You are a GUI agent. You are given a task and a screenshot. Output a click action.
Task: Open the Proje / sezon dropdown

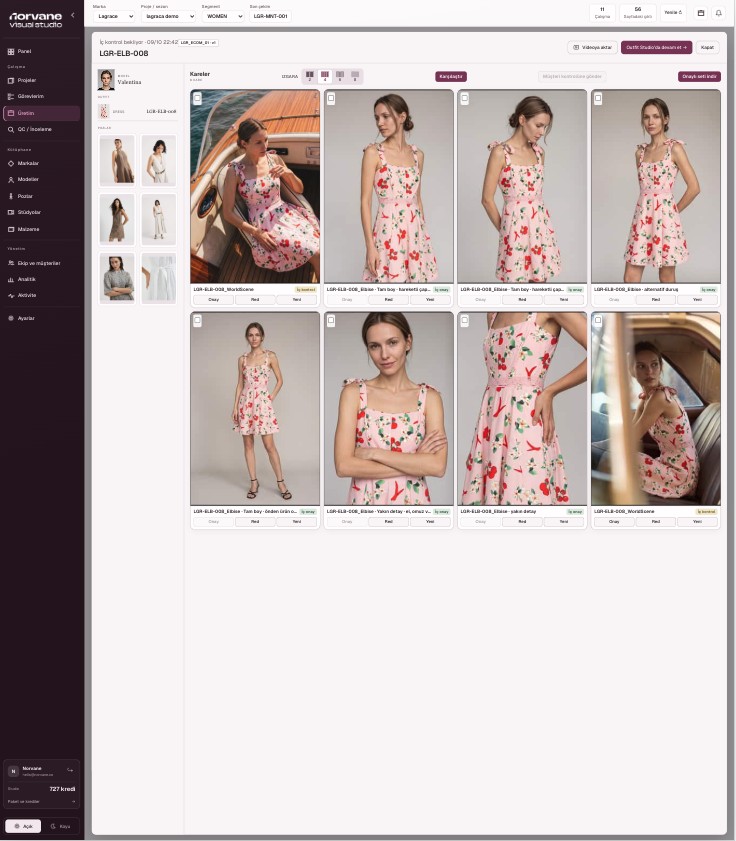click(x=168, y=16)
